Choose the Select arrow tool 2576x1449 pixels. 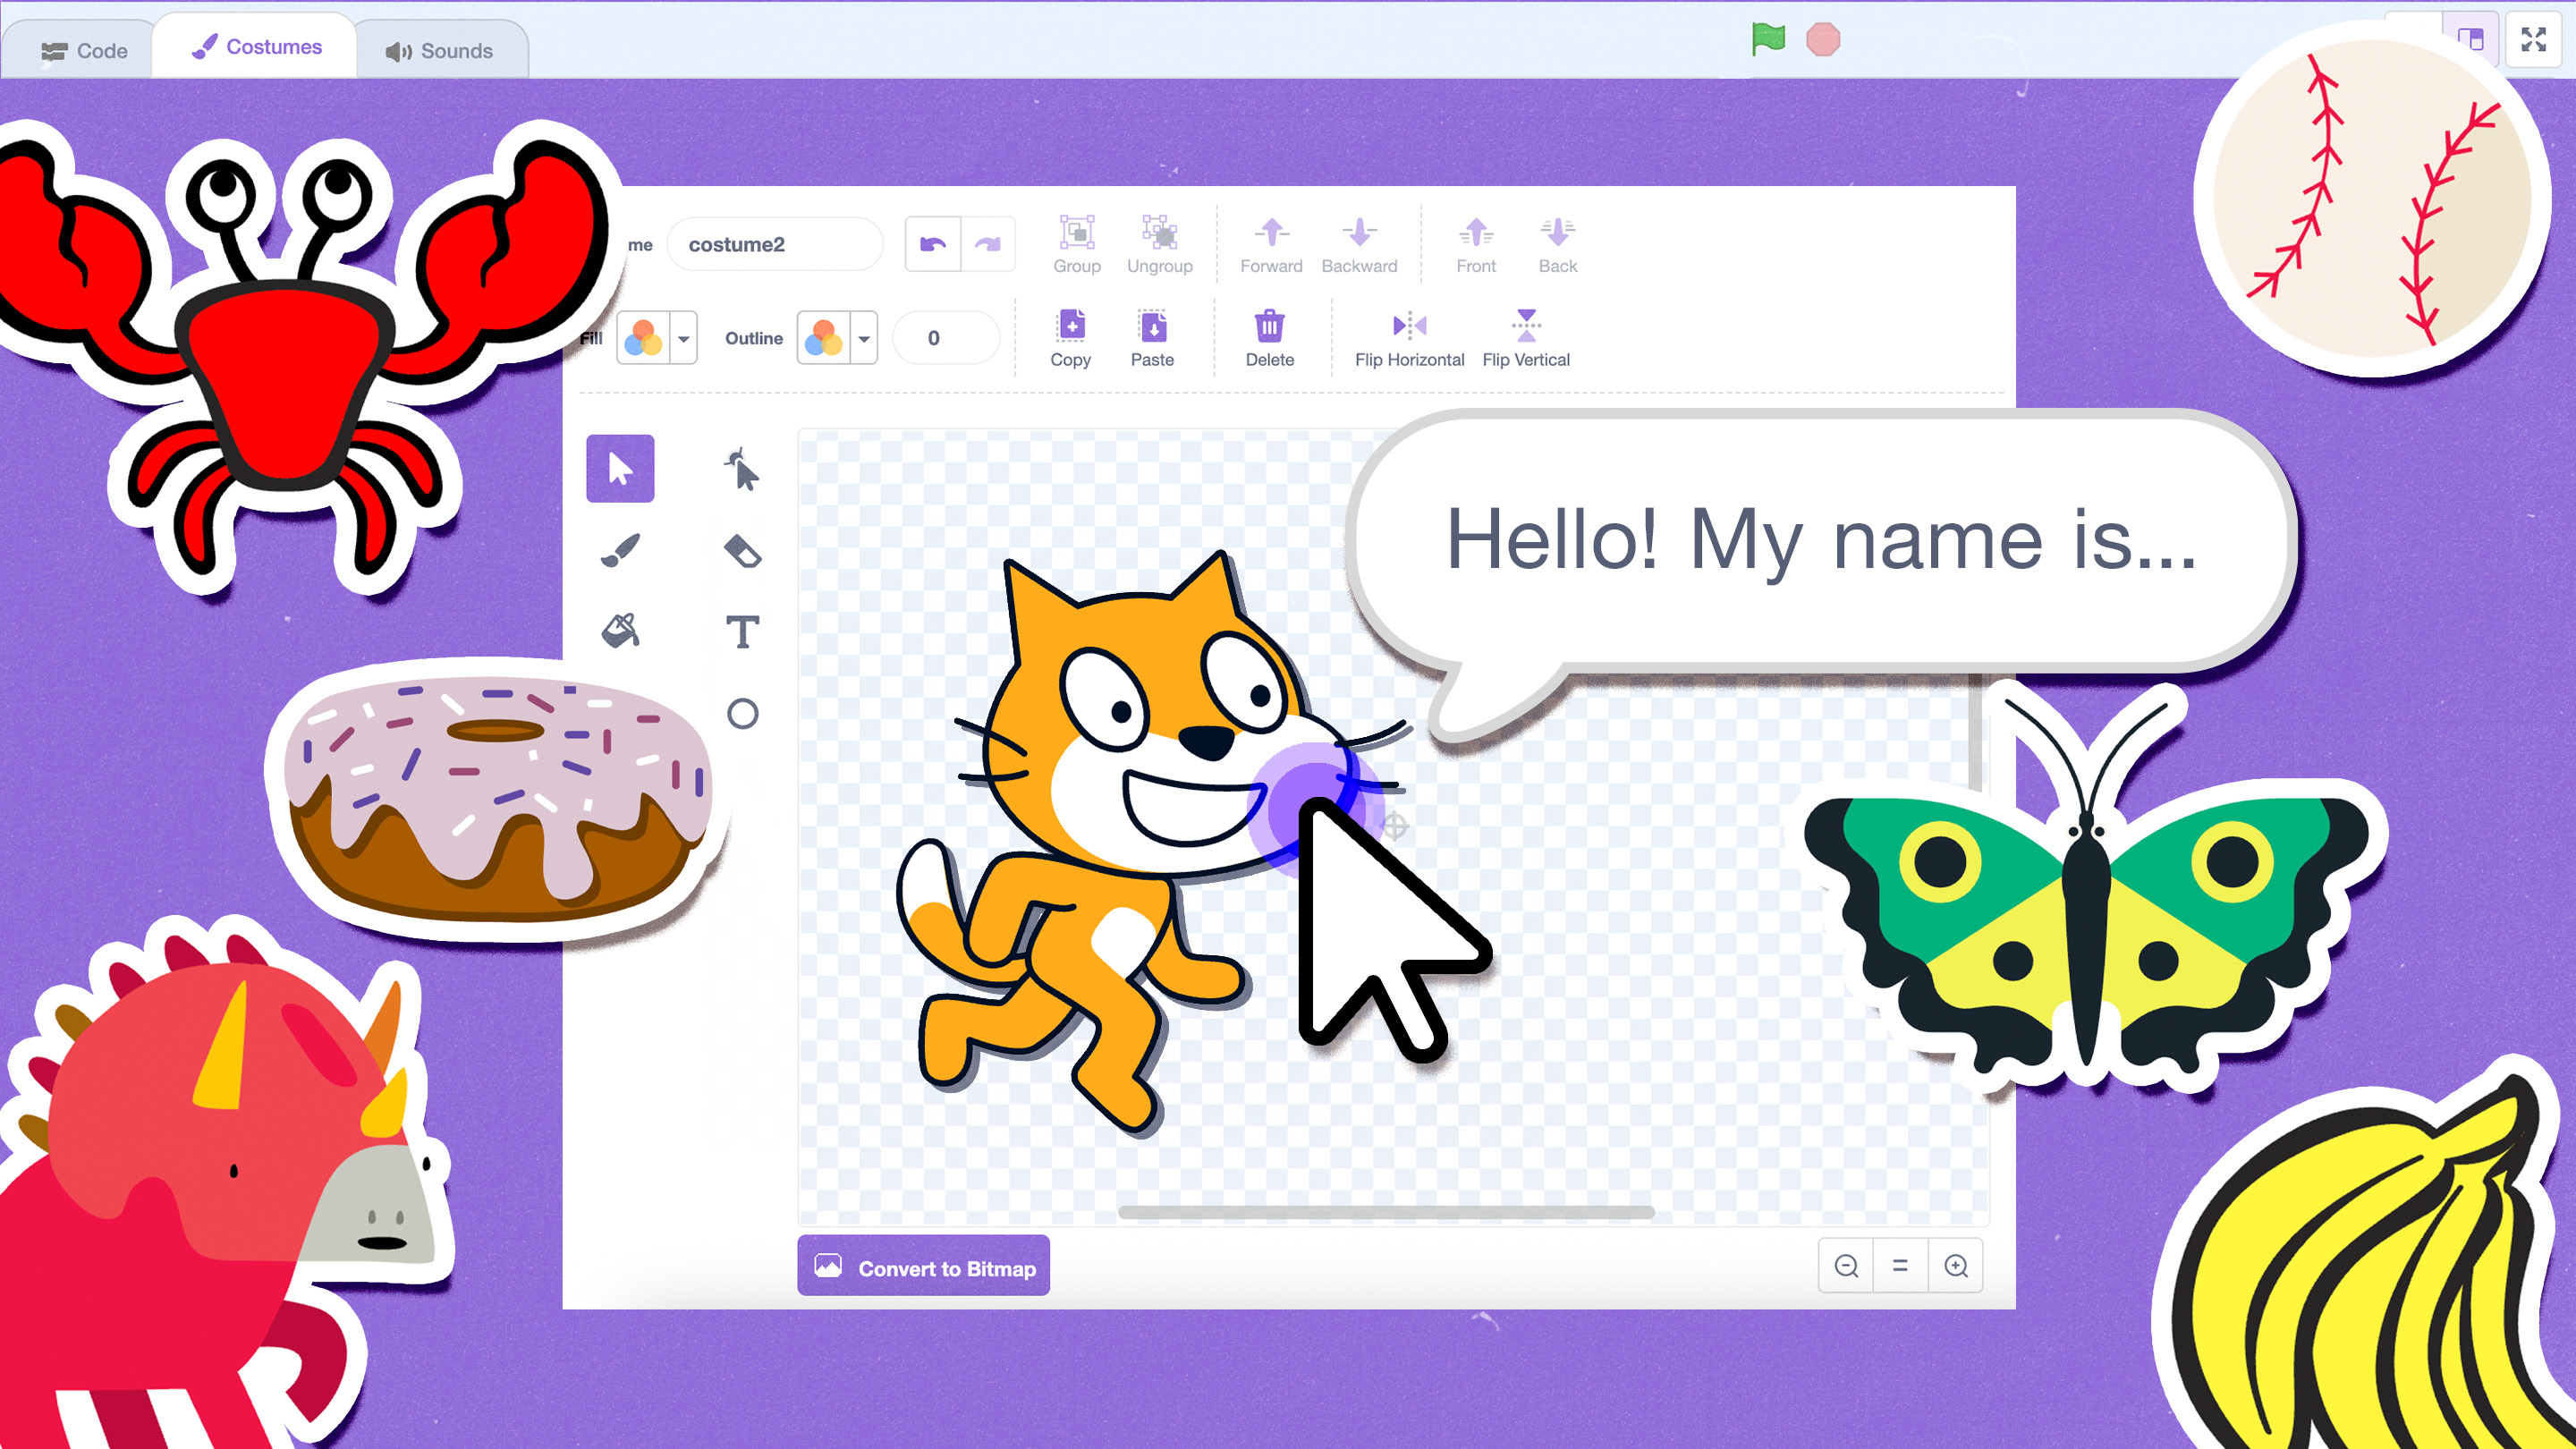(620, 468)
